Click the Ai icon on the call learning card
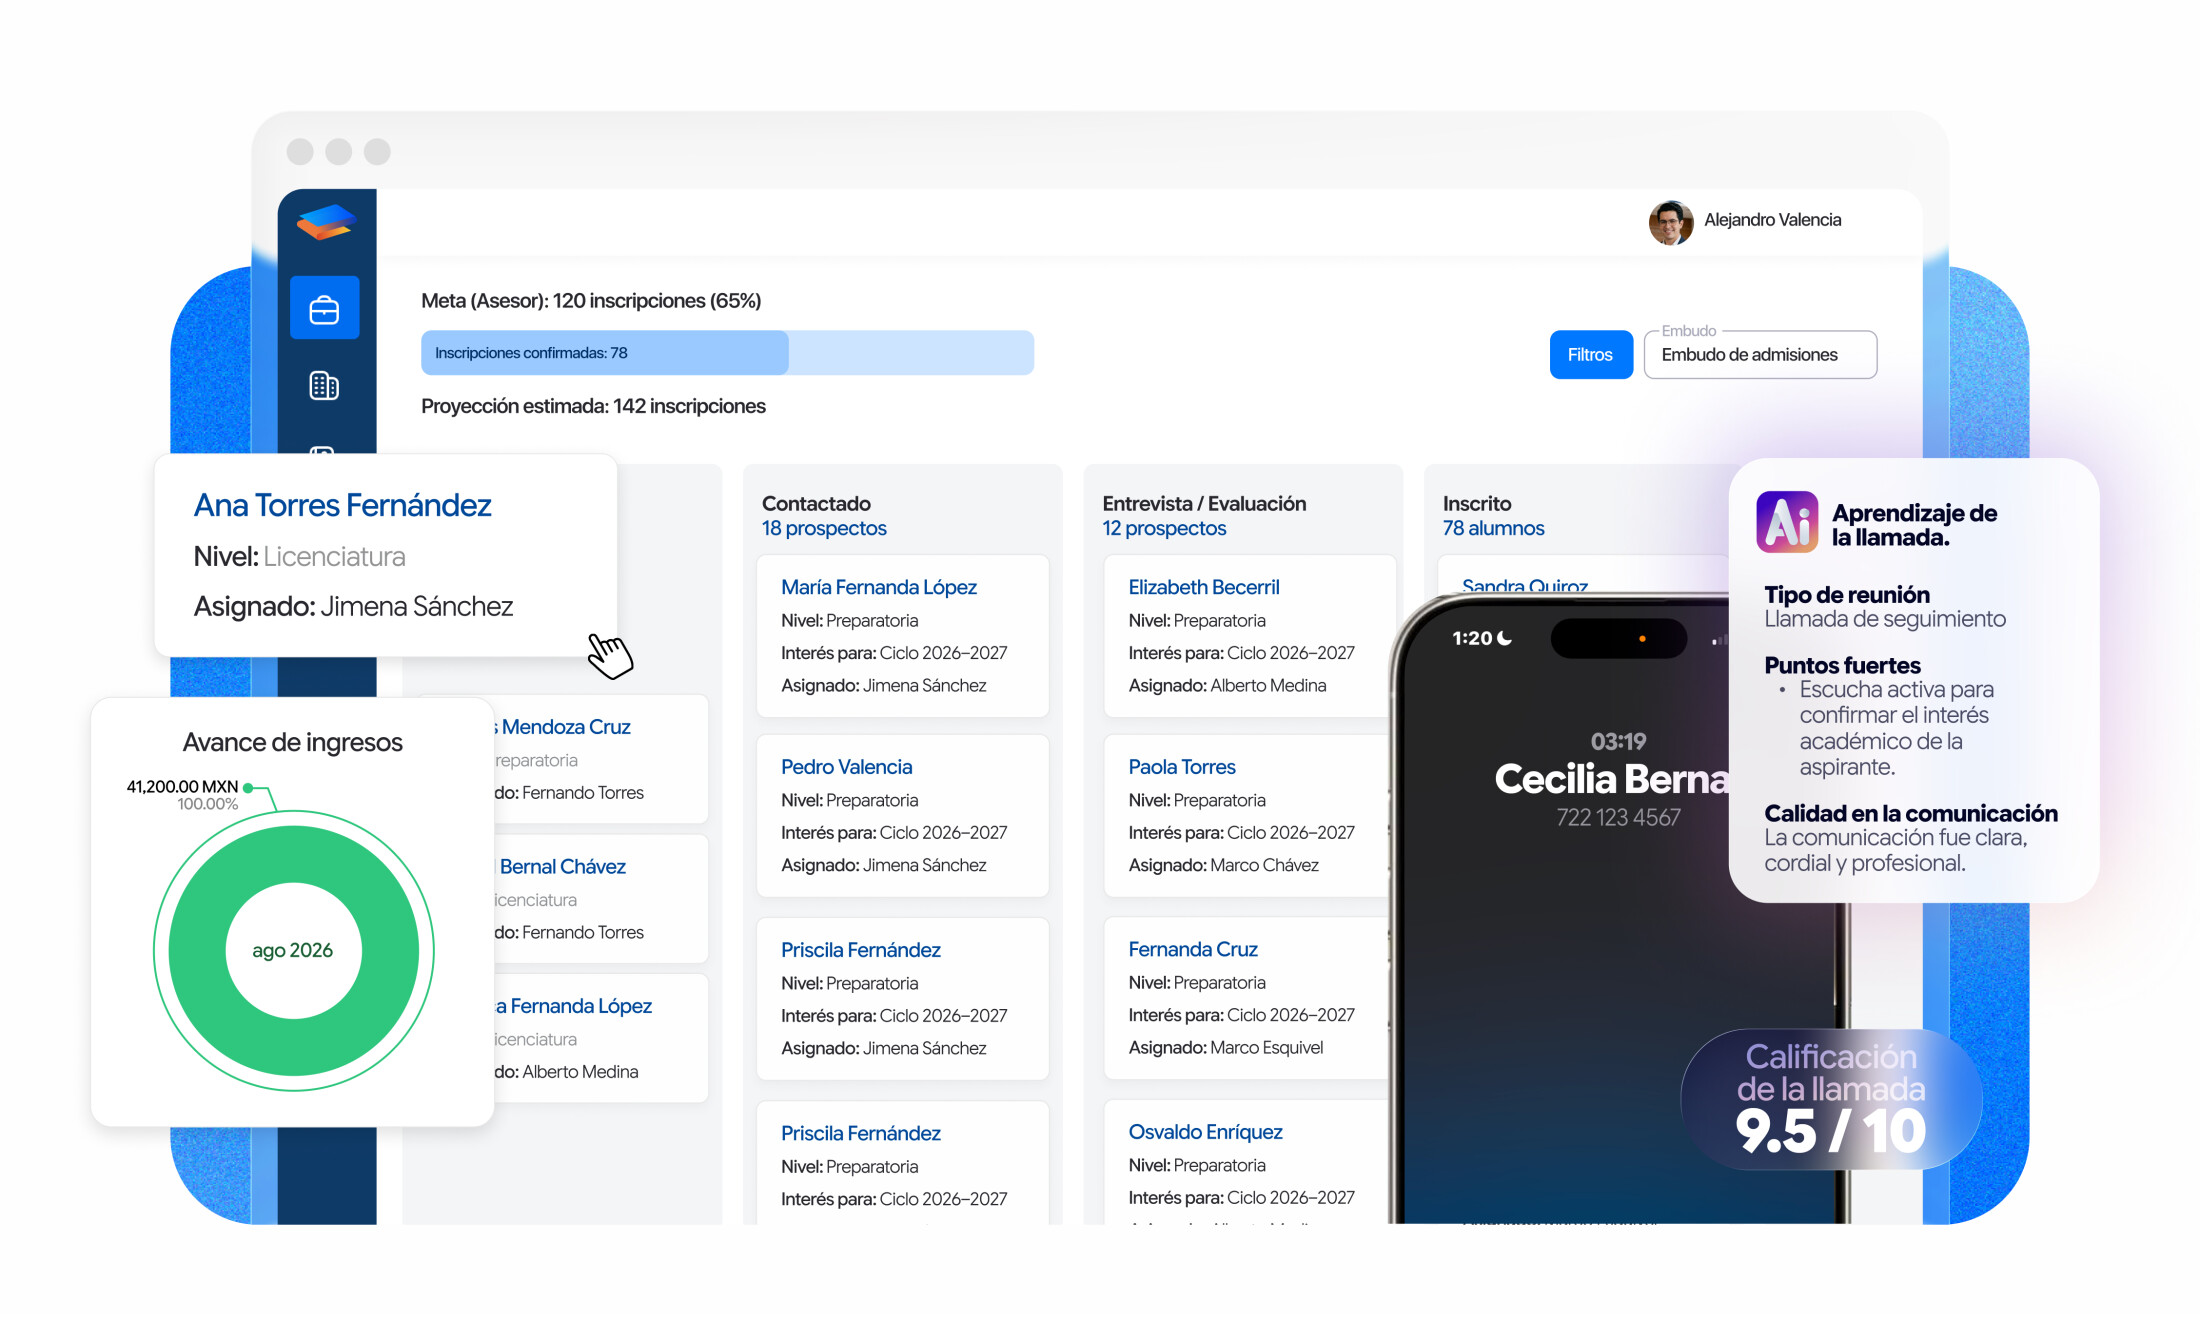This screenshot has height=1320, width=2200. pos(1787,522)
